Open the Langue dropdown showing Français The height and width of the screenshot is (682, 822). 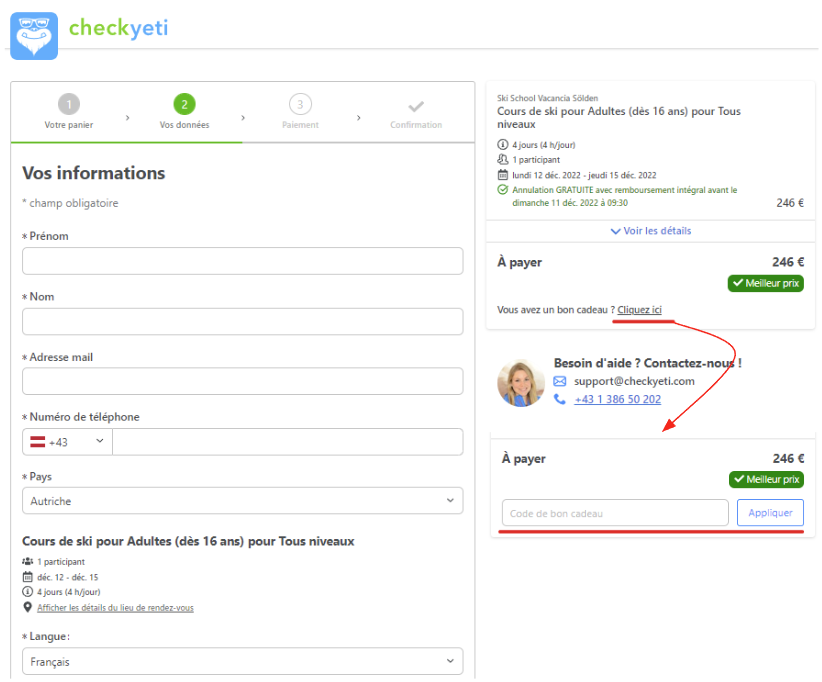point(243,662)
